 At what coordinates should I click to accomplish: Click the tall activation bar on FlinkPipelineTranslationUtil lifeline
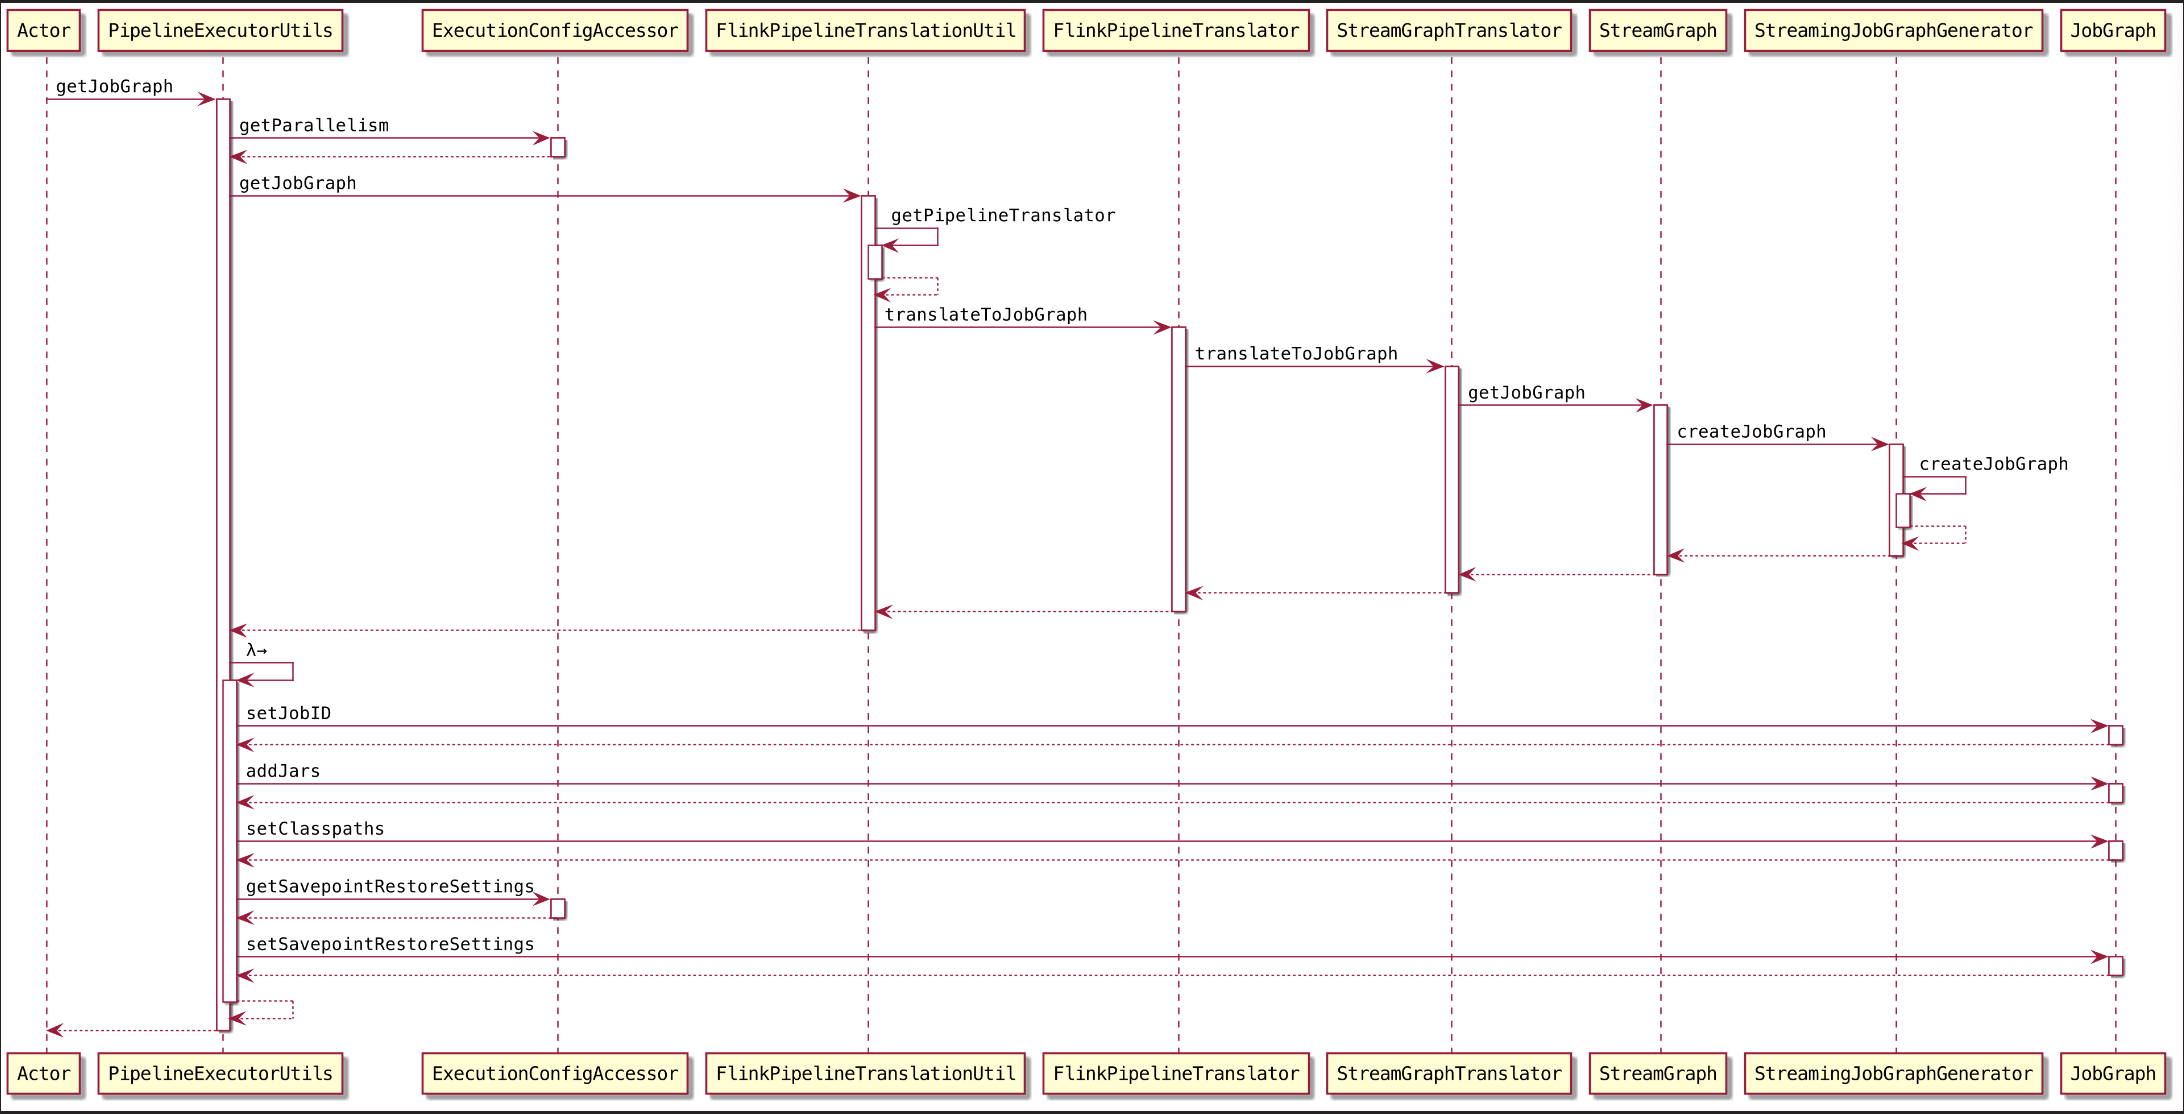click(x=868, y=413)
